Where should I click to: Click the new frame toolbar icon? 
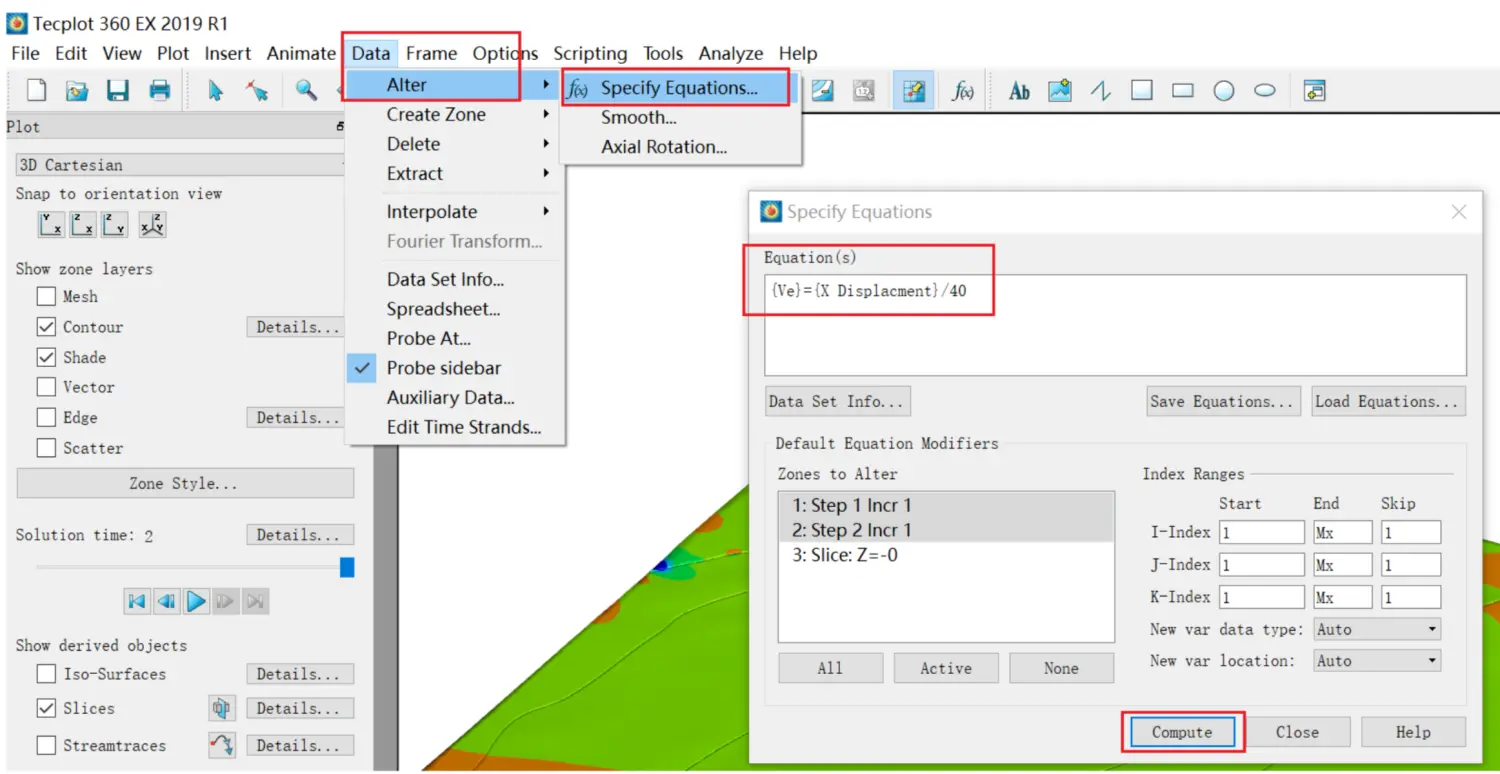point(1314,91)
